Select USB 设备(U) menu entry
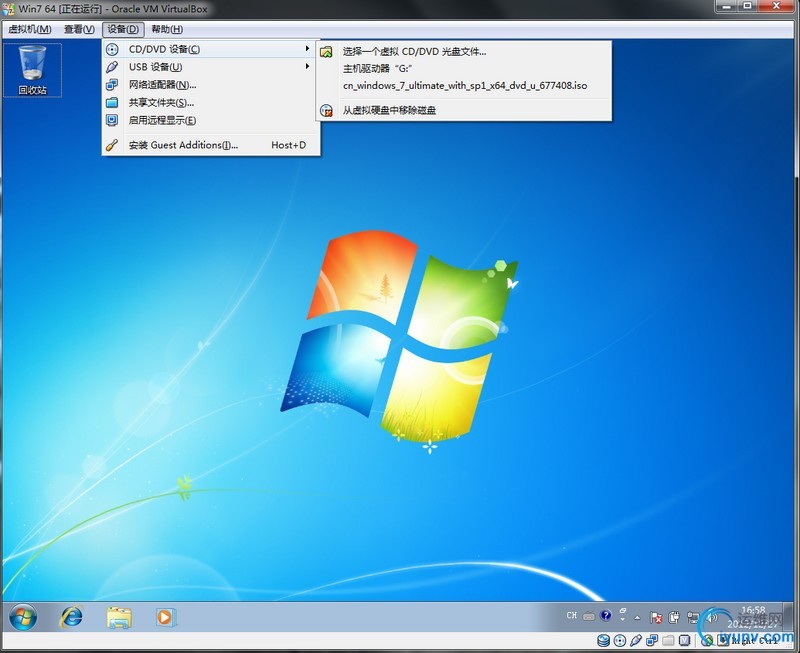The width and height of the screenshot is (800, 653). click(x=211, y=67)
